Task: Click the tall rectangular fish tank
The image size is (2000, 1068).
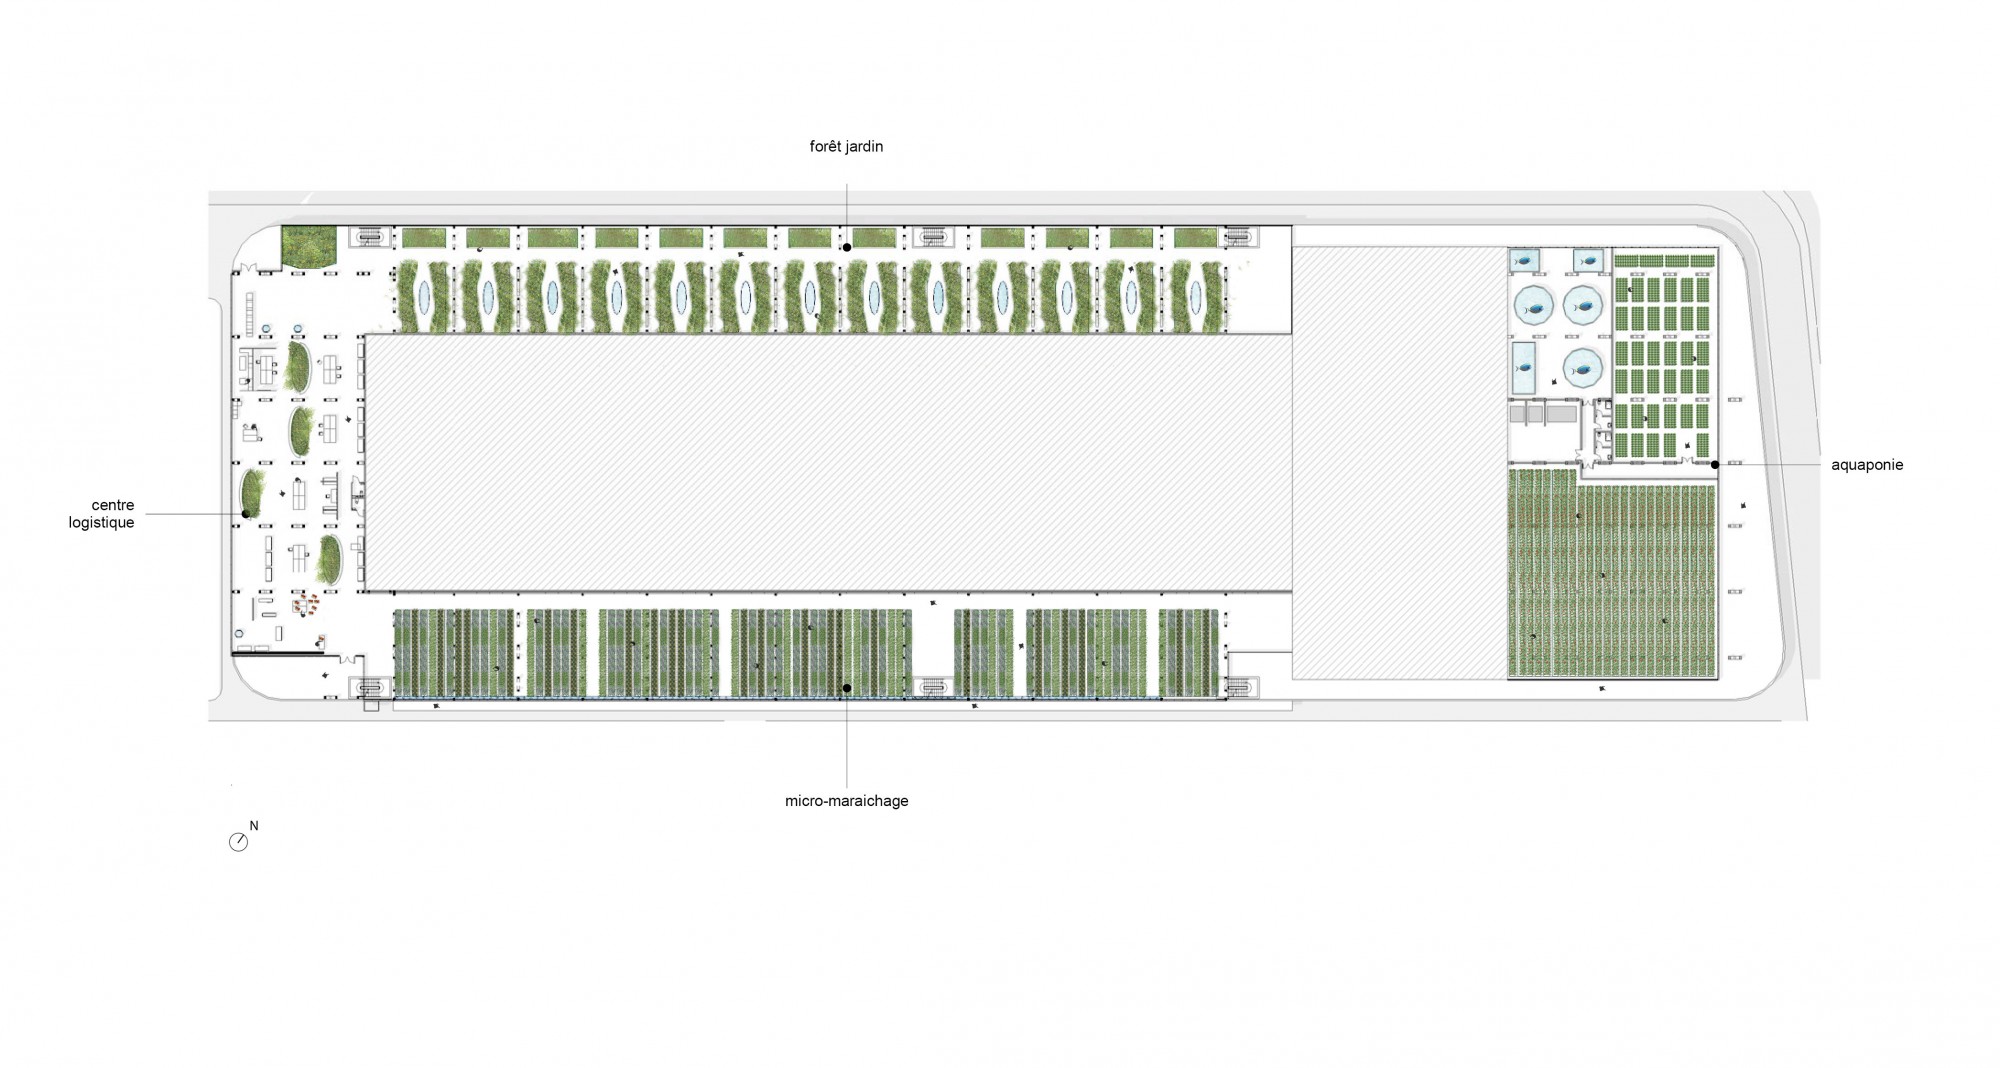Action: (x=1524, y=368)
